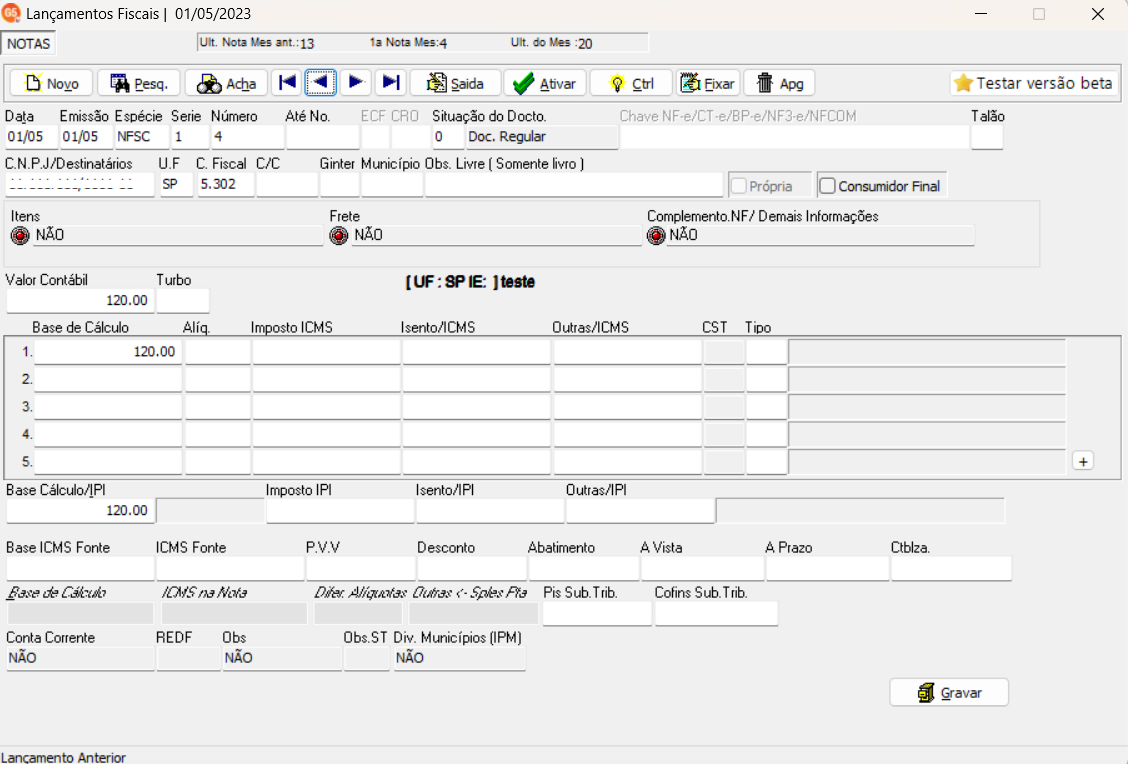Viewport: 1128px width, 764px height.
Task: Click the U.F field showing SP
Action: (x=176, y=184)
